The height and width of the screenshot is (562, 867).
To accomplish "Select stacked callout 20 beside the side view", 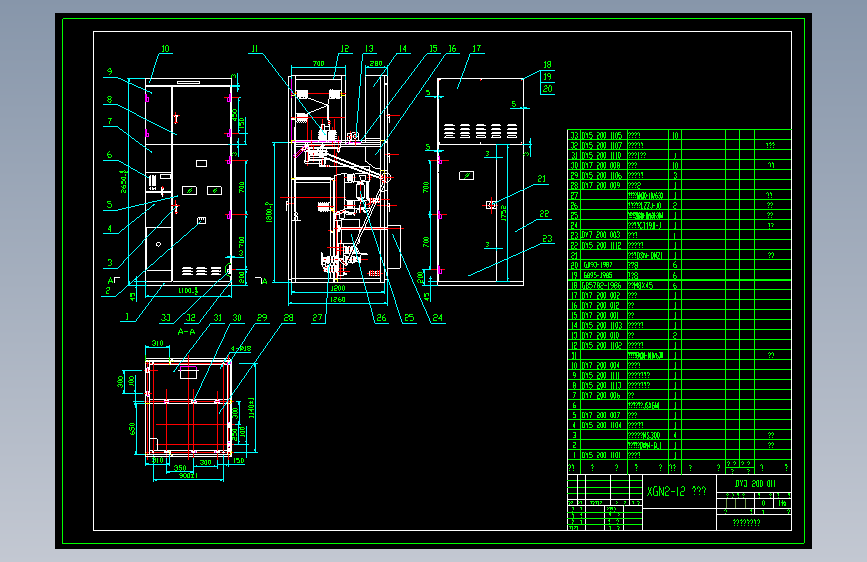I will pos(547,89).
